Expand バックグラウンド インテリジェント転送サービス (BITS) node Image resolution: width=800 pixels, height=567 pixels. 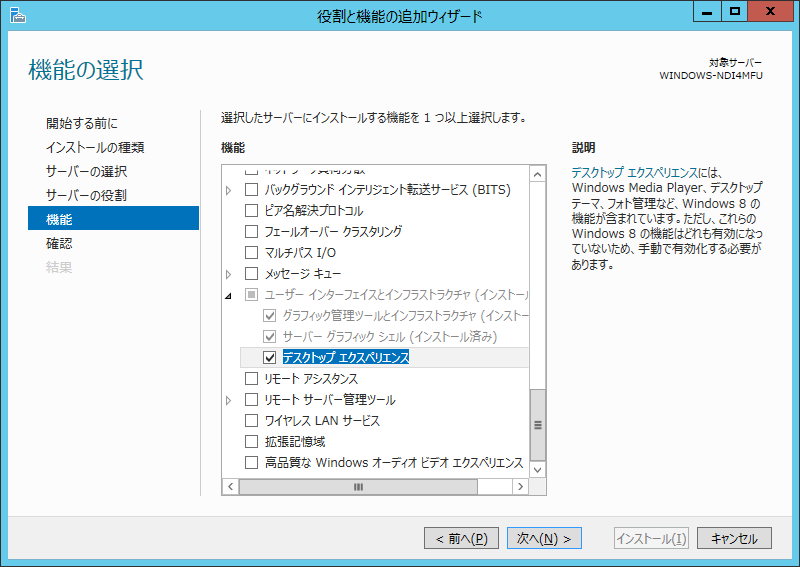click(x=228, y=190)
